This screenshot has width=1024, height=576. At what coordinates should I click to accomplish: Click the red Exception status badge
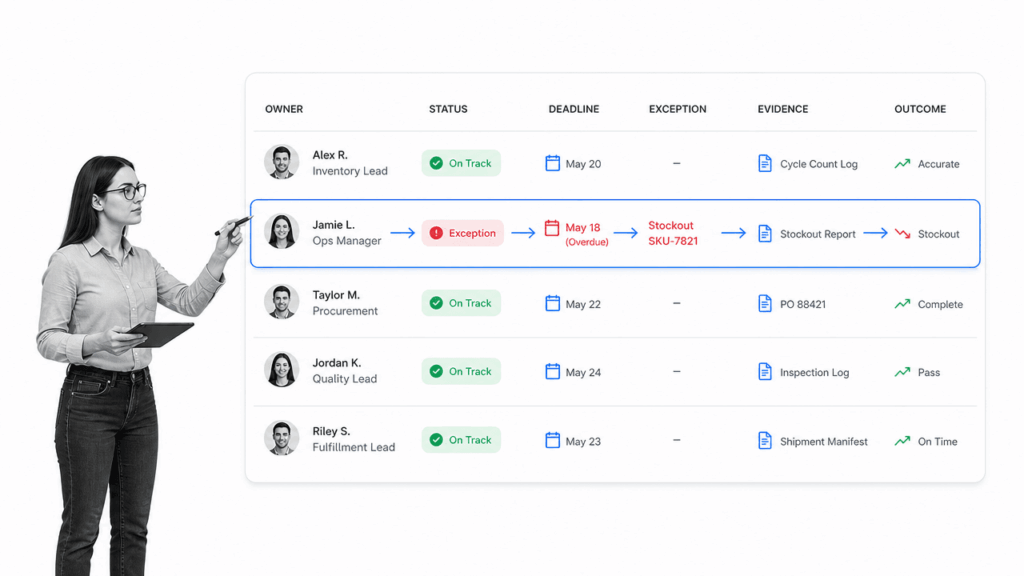(462, 233)
